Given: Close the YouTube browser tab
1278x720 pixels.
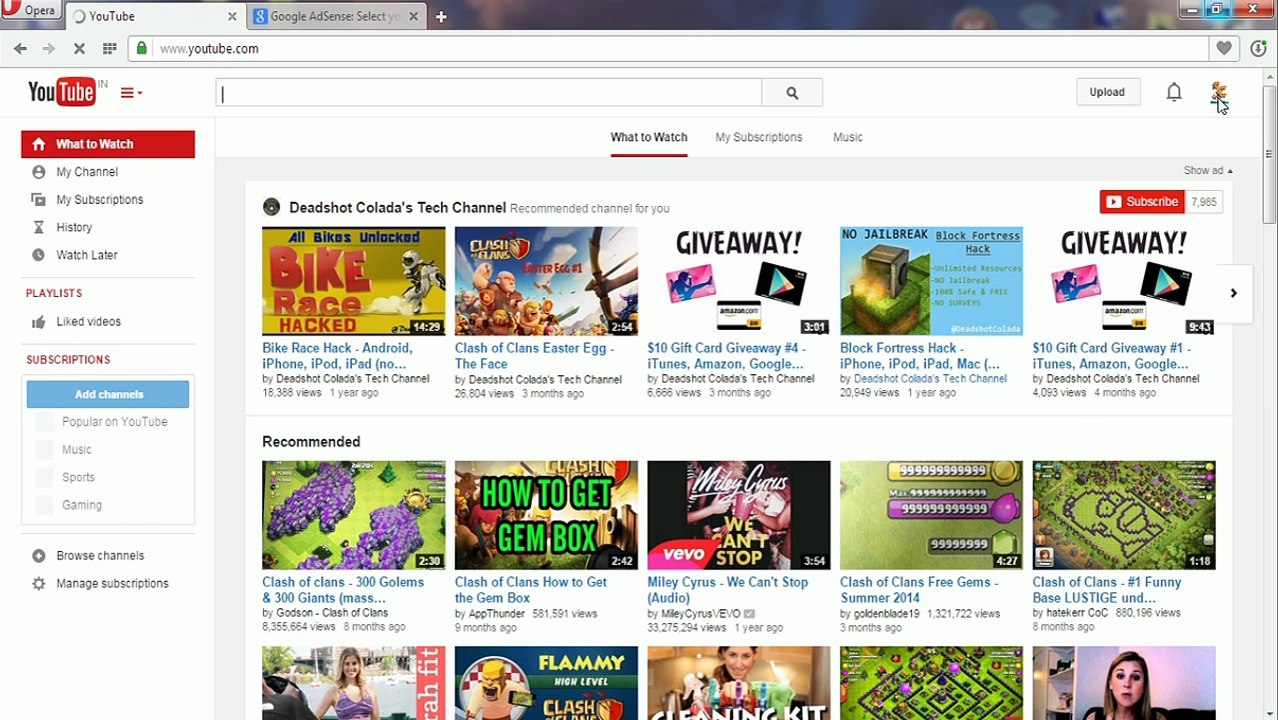Looking at the screenshot, I should tap(232, 16).
